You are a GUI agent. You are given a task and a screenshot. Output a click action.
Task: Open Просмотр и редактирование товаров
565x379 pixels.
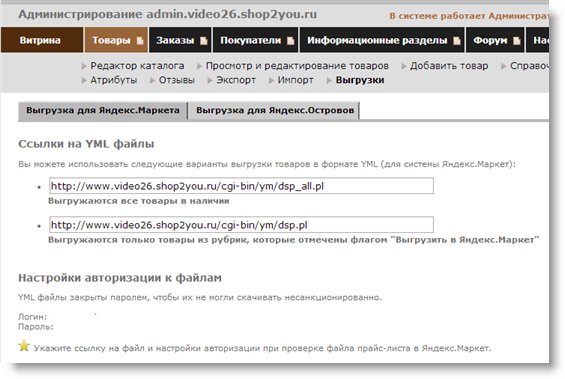(297, 66)
